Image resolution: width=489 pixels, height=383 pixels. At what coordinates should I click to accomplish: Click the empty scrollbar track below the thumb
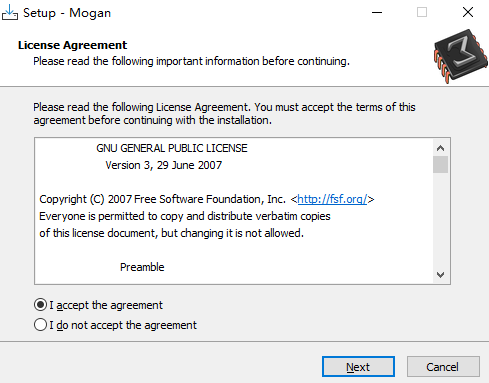[x=441, y=220]
